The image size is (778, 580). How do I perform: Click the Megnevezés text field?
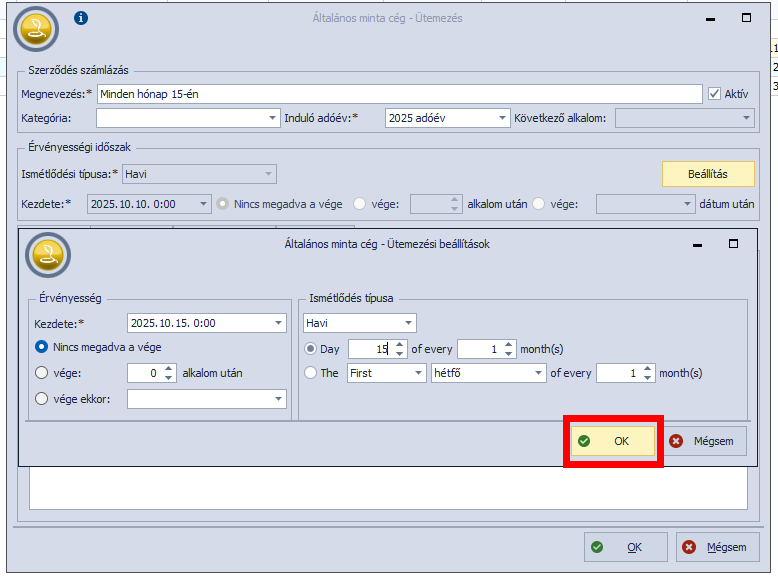[398, 94]
